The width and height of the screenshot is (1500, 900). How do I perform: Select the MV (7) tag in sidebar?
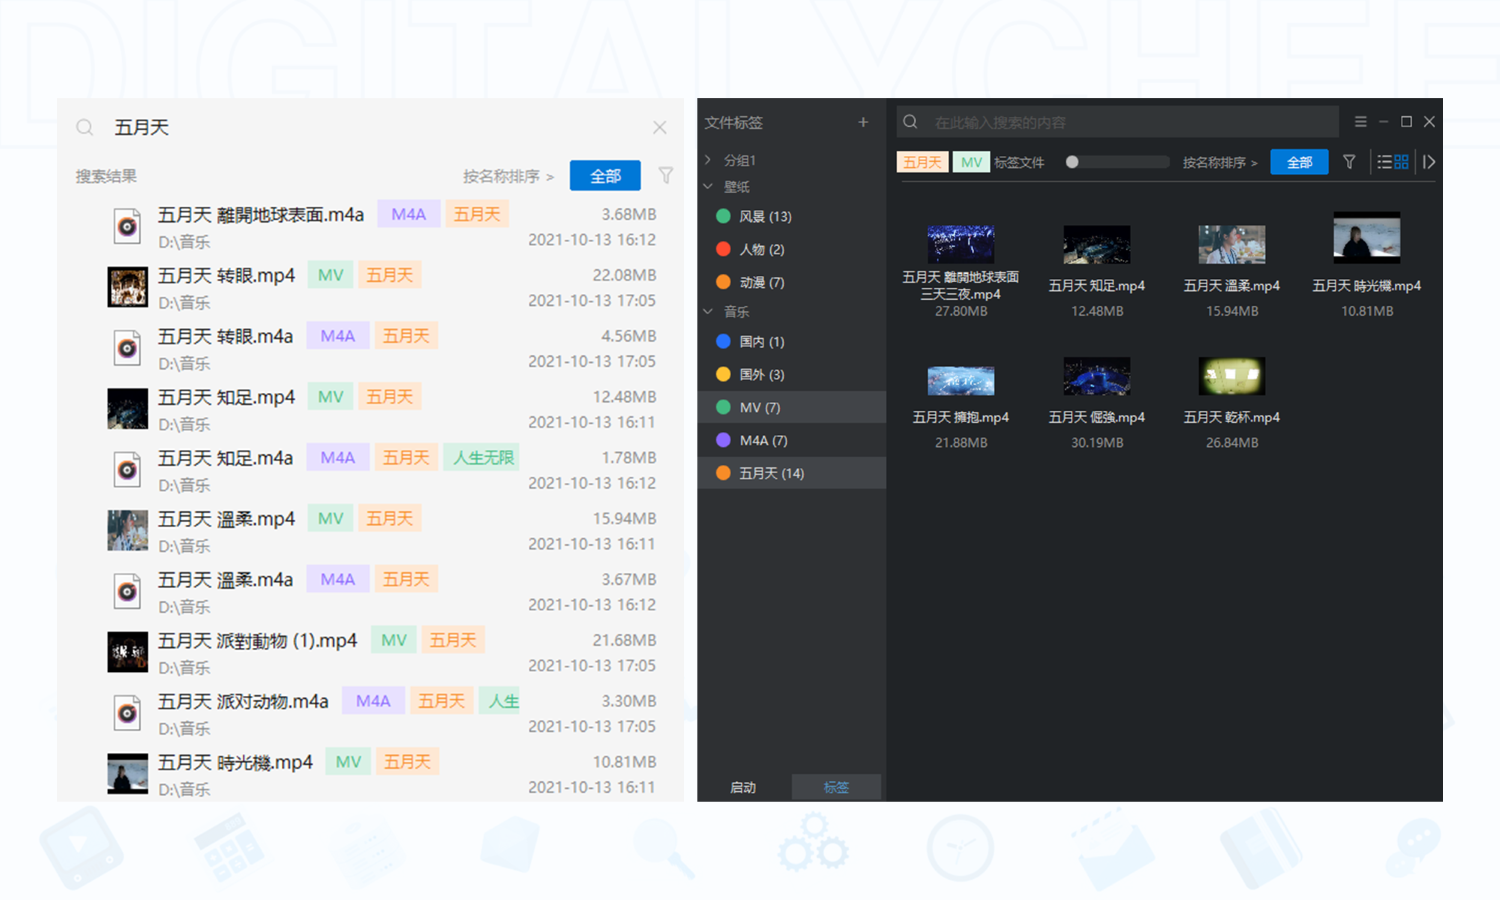tap(791, 407)
